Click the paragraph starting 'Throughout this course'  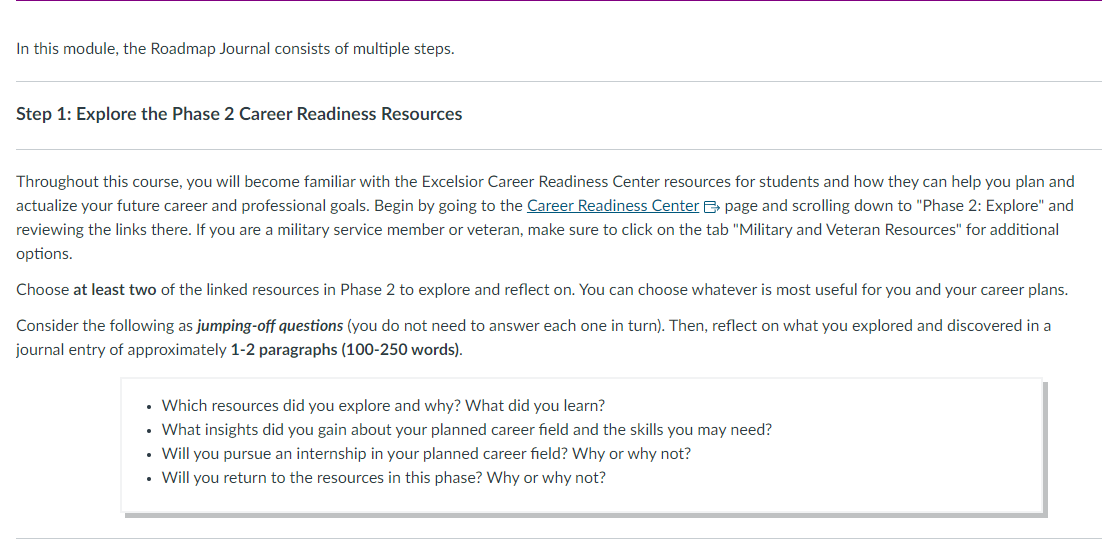point(545,218)
